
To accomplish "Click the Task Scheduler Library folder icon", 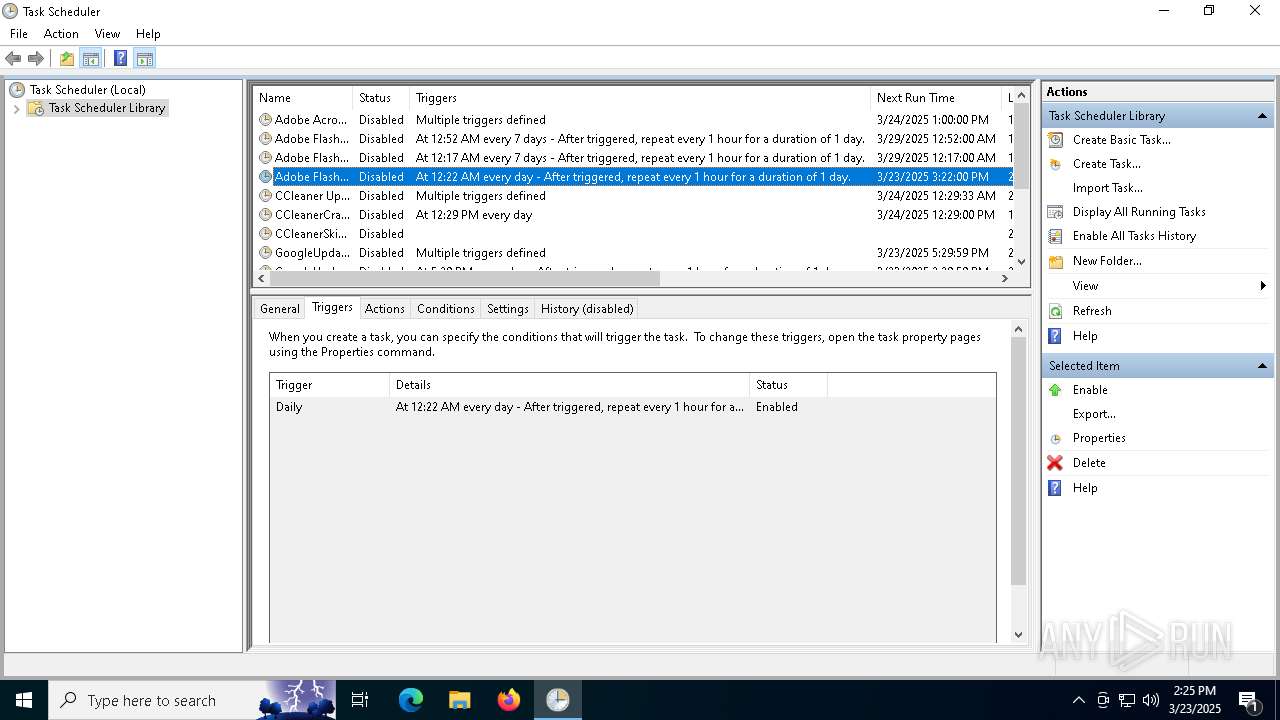I will [36, 108].
